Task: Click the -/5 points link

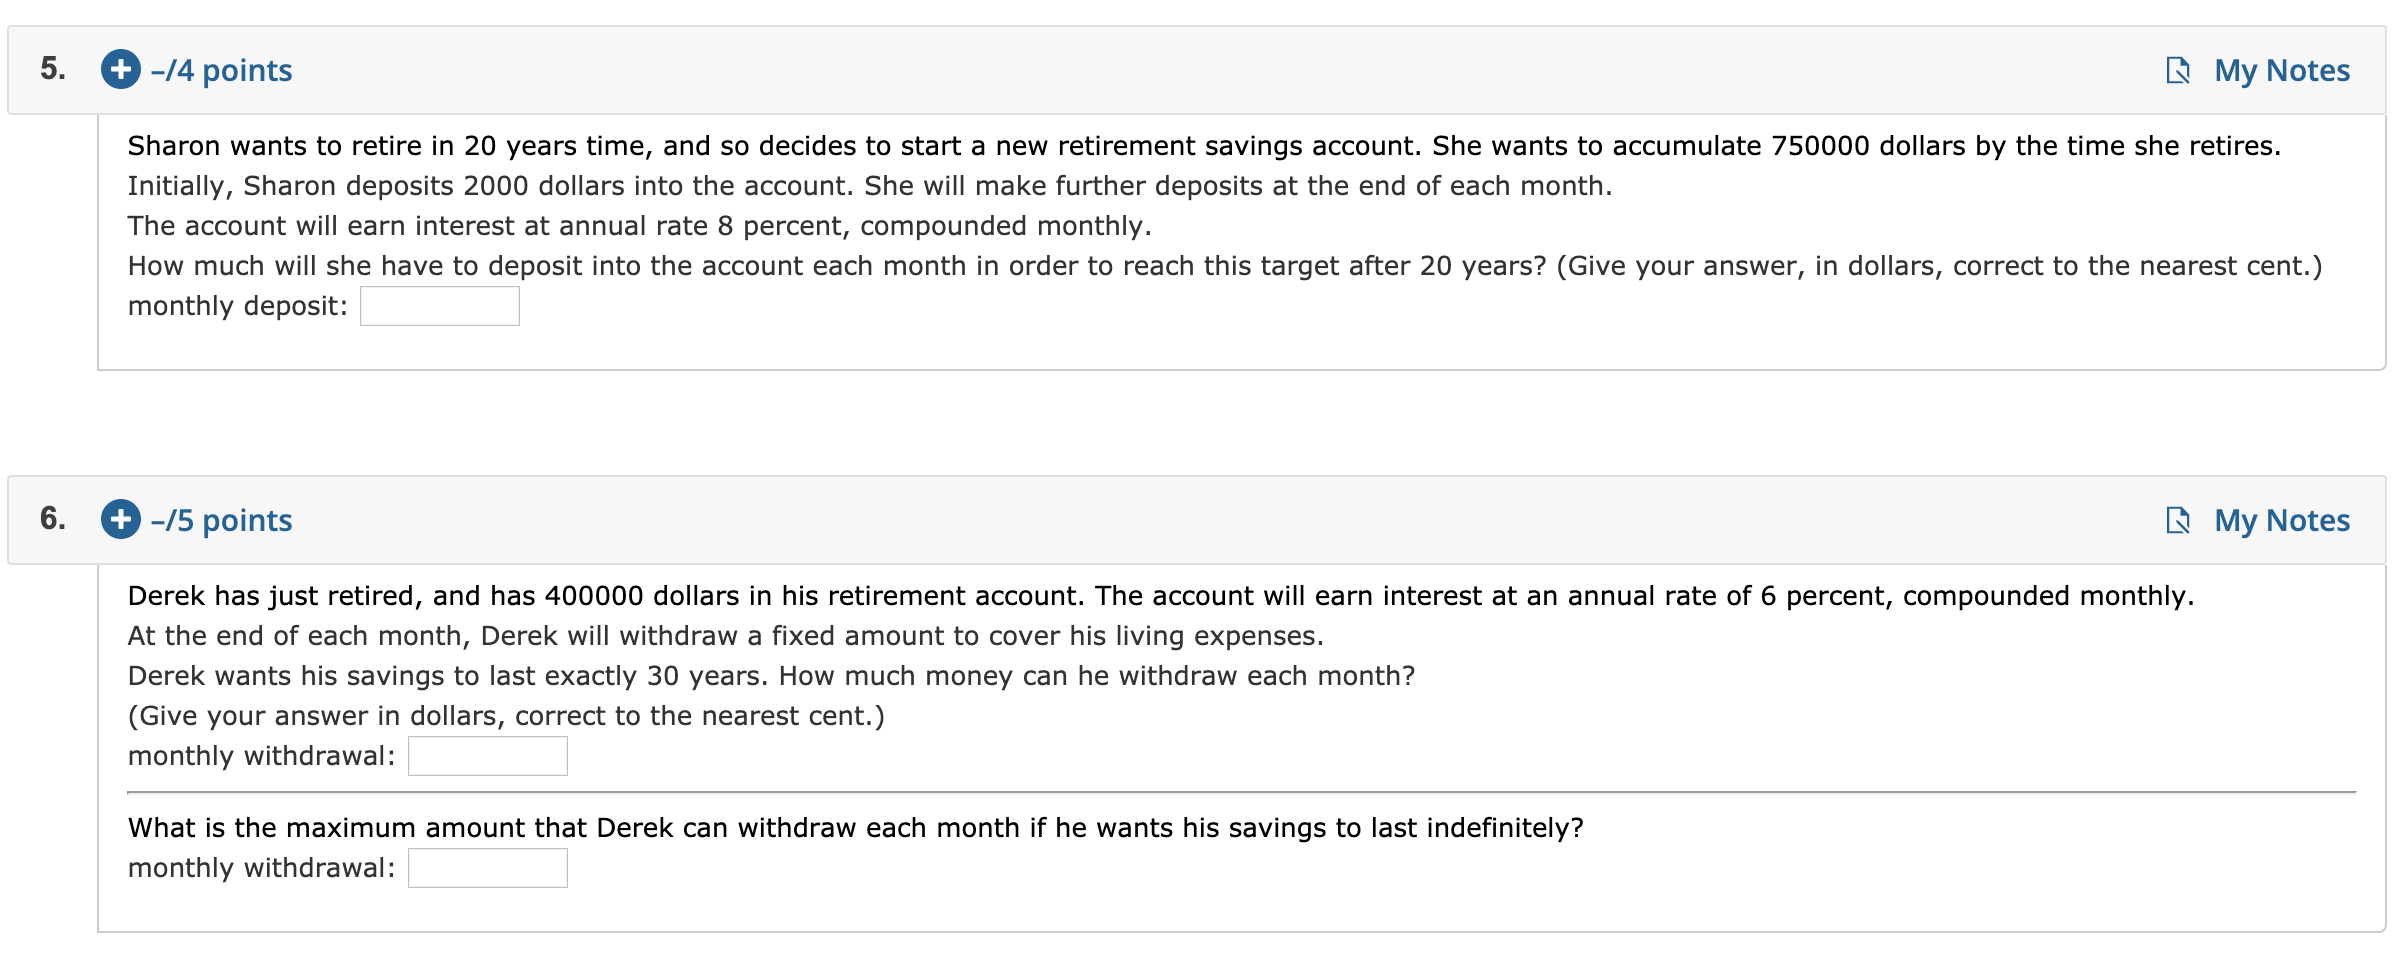Action: coord(222,520)
